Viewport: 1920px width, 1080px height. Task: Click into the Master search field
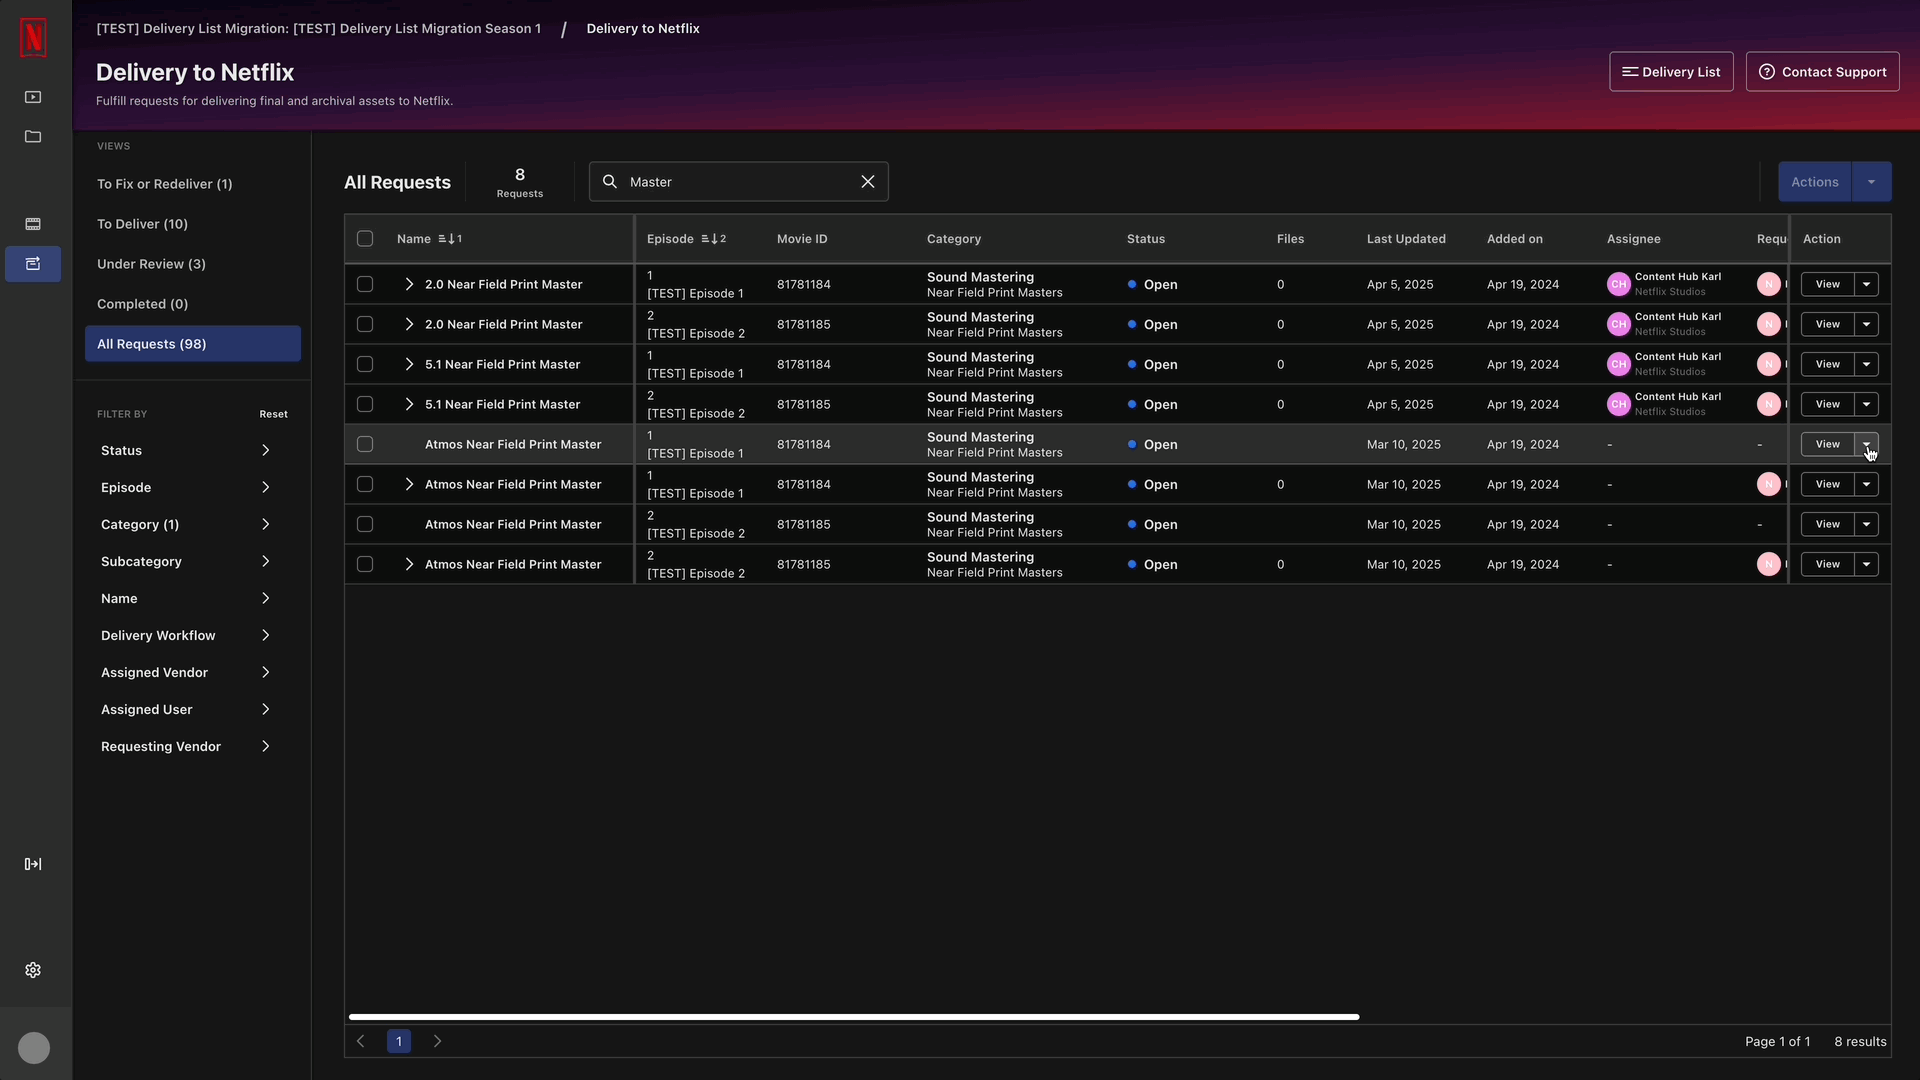tap(740, 182)
